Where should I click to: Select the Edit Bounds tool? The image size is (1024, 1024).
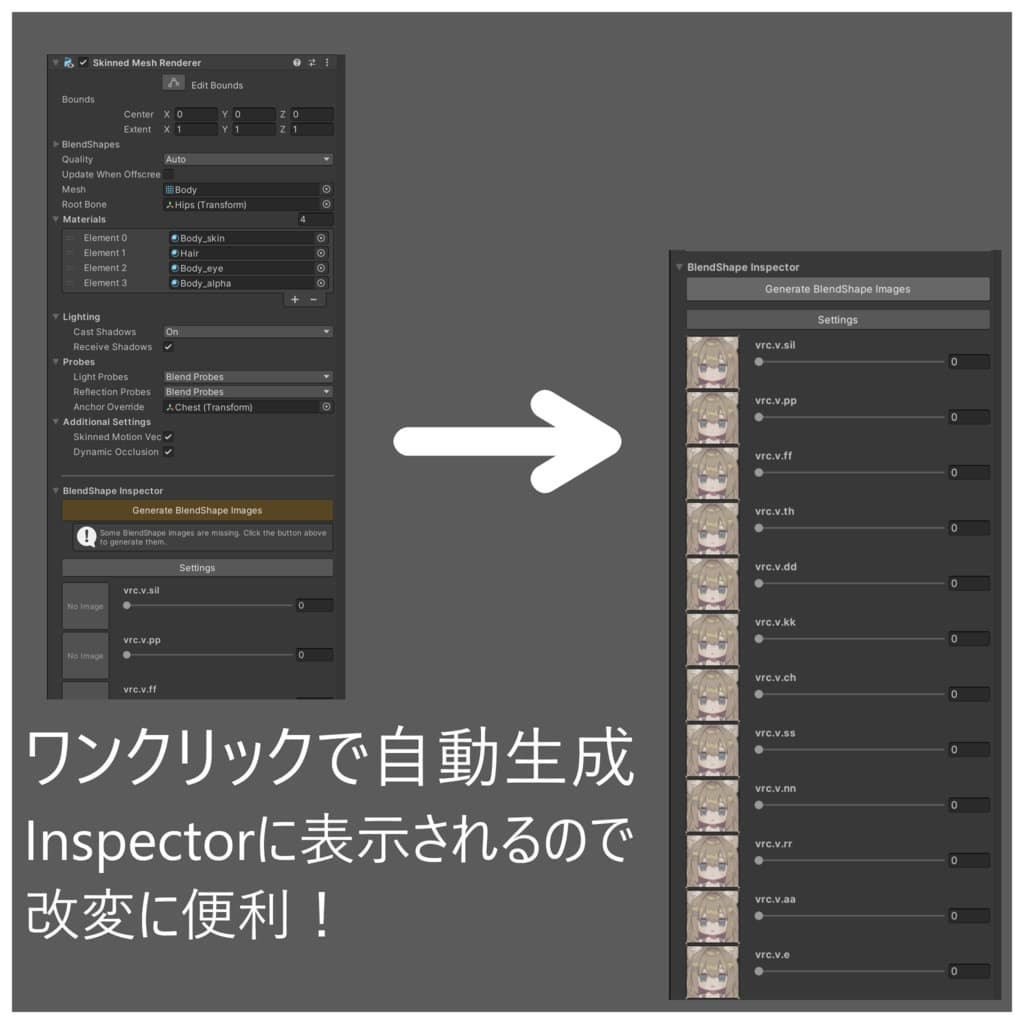[174, 84]
